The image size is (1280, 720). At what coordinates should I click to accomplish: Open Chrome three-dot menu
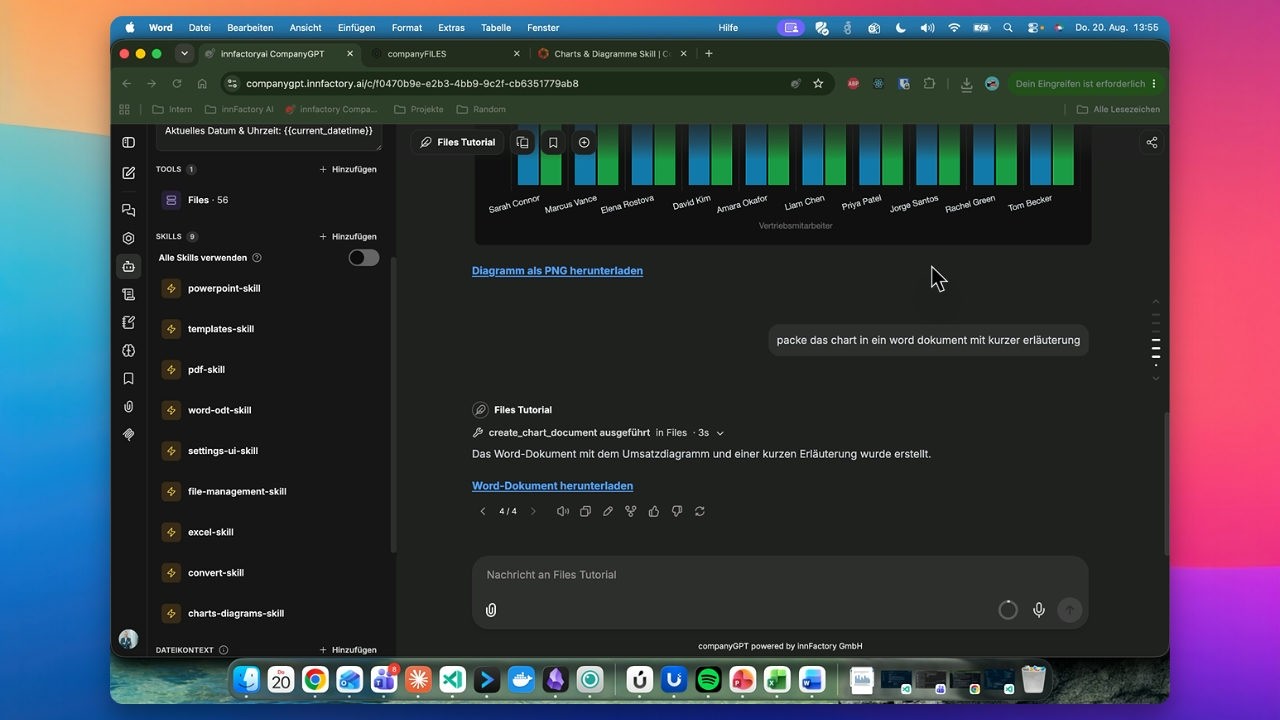[x=1154, y=84]
